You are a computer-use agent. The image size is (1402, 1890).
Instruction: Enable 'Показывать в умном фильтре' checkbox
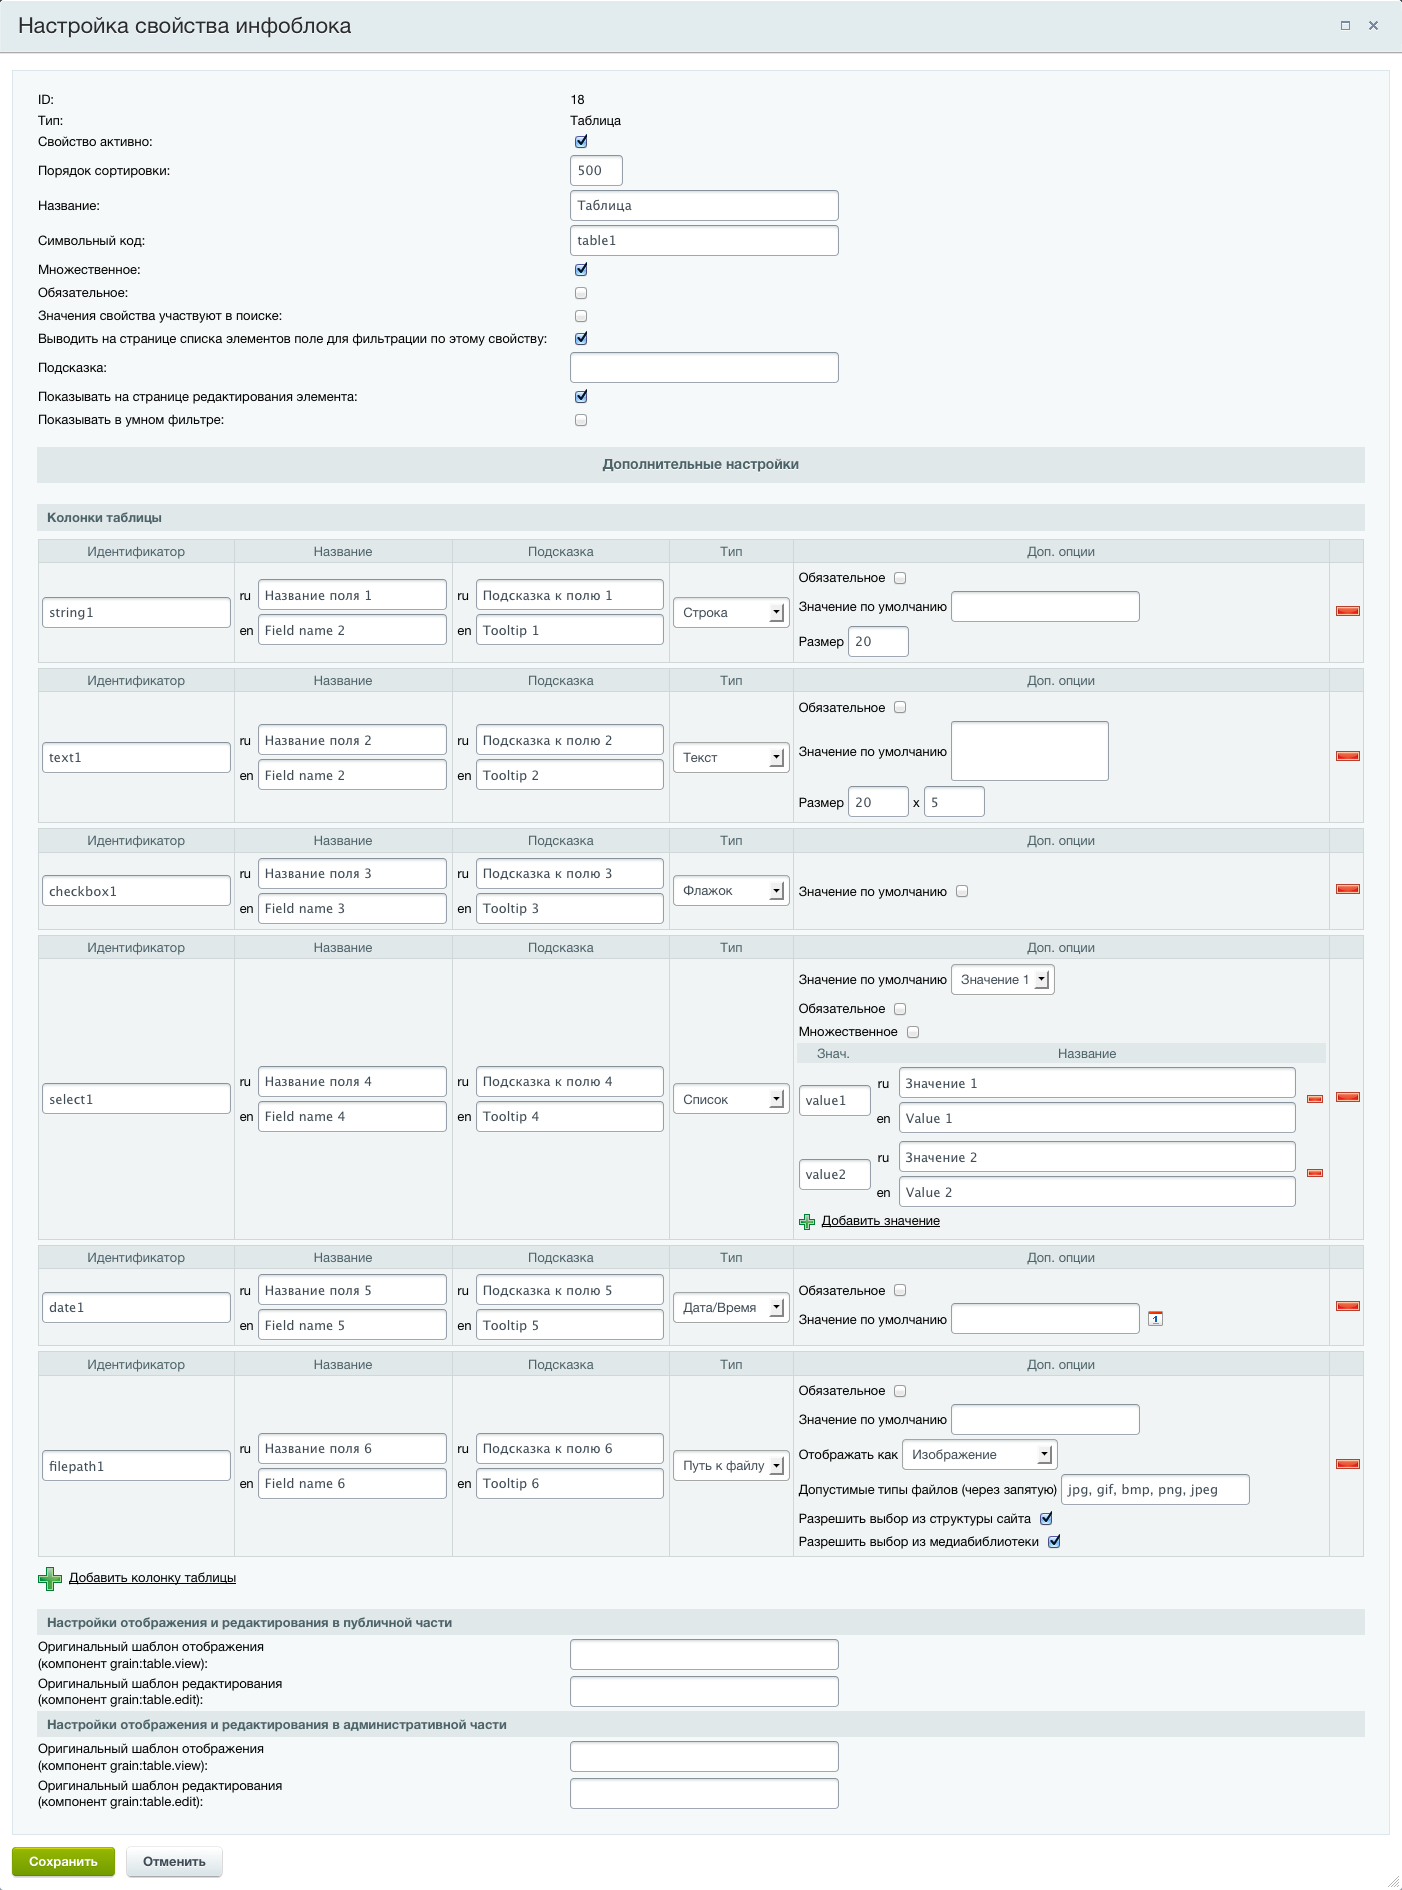[x=581, y=420]
